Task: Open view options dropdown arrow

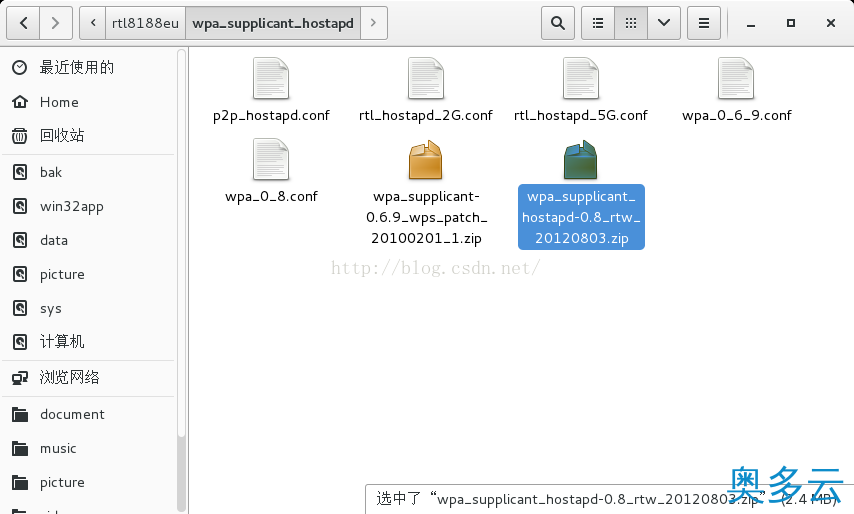Action: 664,23
